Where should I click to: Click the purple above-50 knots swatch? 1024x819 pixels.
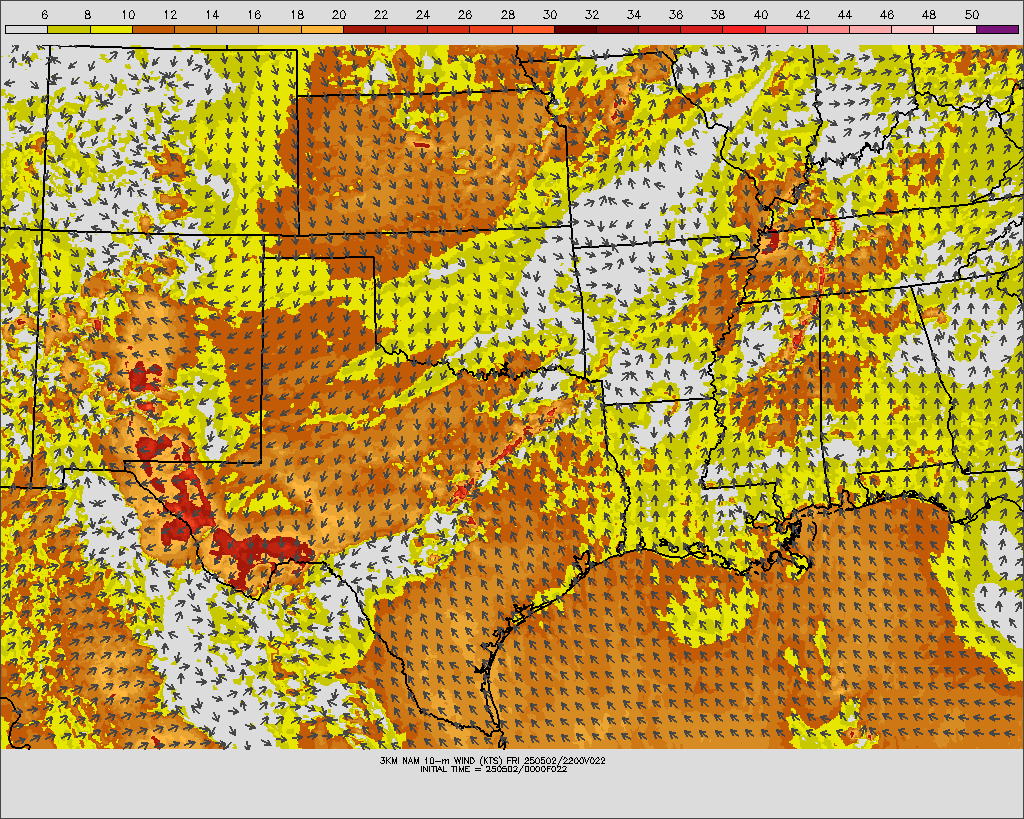tap(998, 29)
